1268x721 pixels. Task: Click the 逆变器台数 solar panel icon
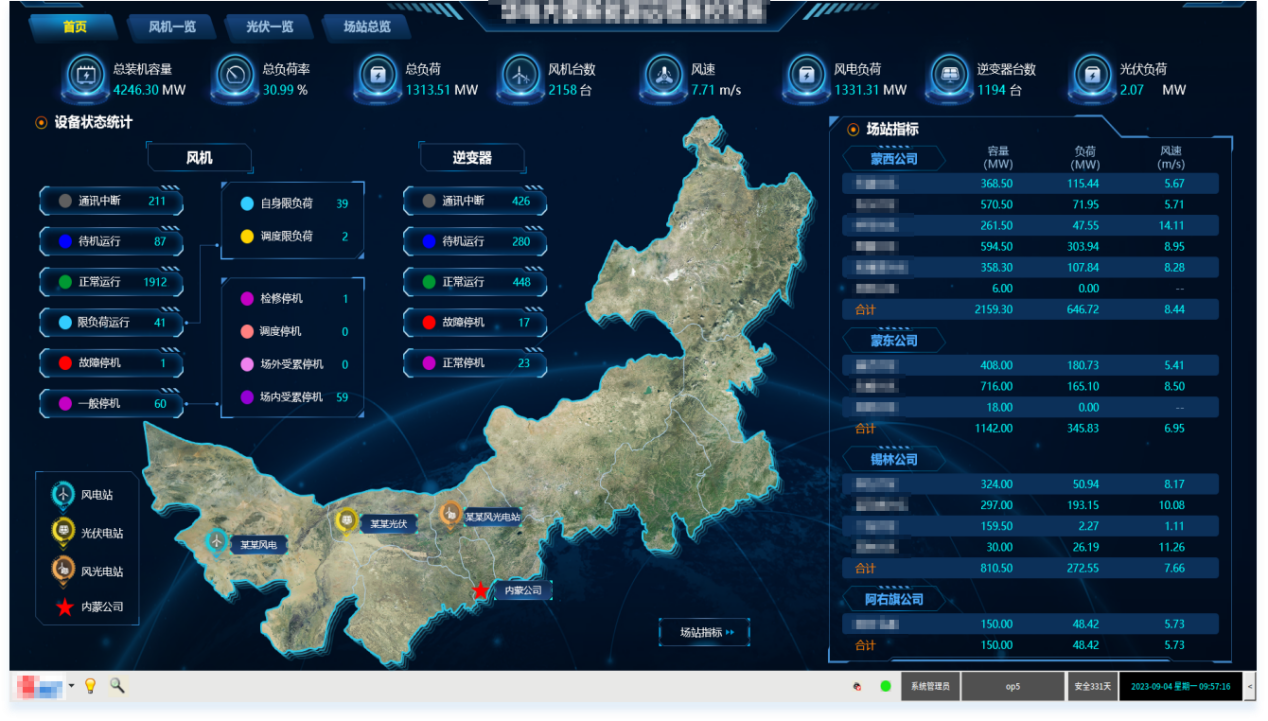pyautogui.click(x=948, y=76)
